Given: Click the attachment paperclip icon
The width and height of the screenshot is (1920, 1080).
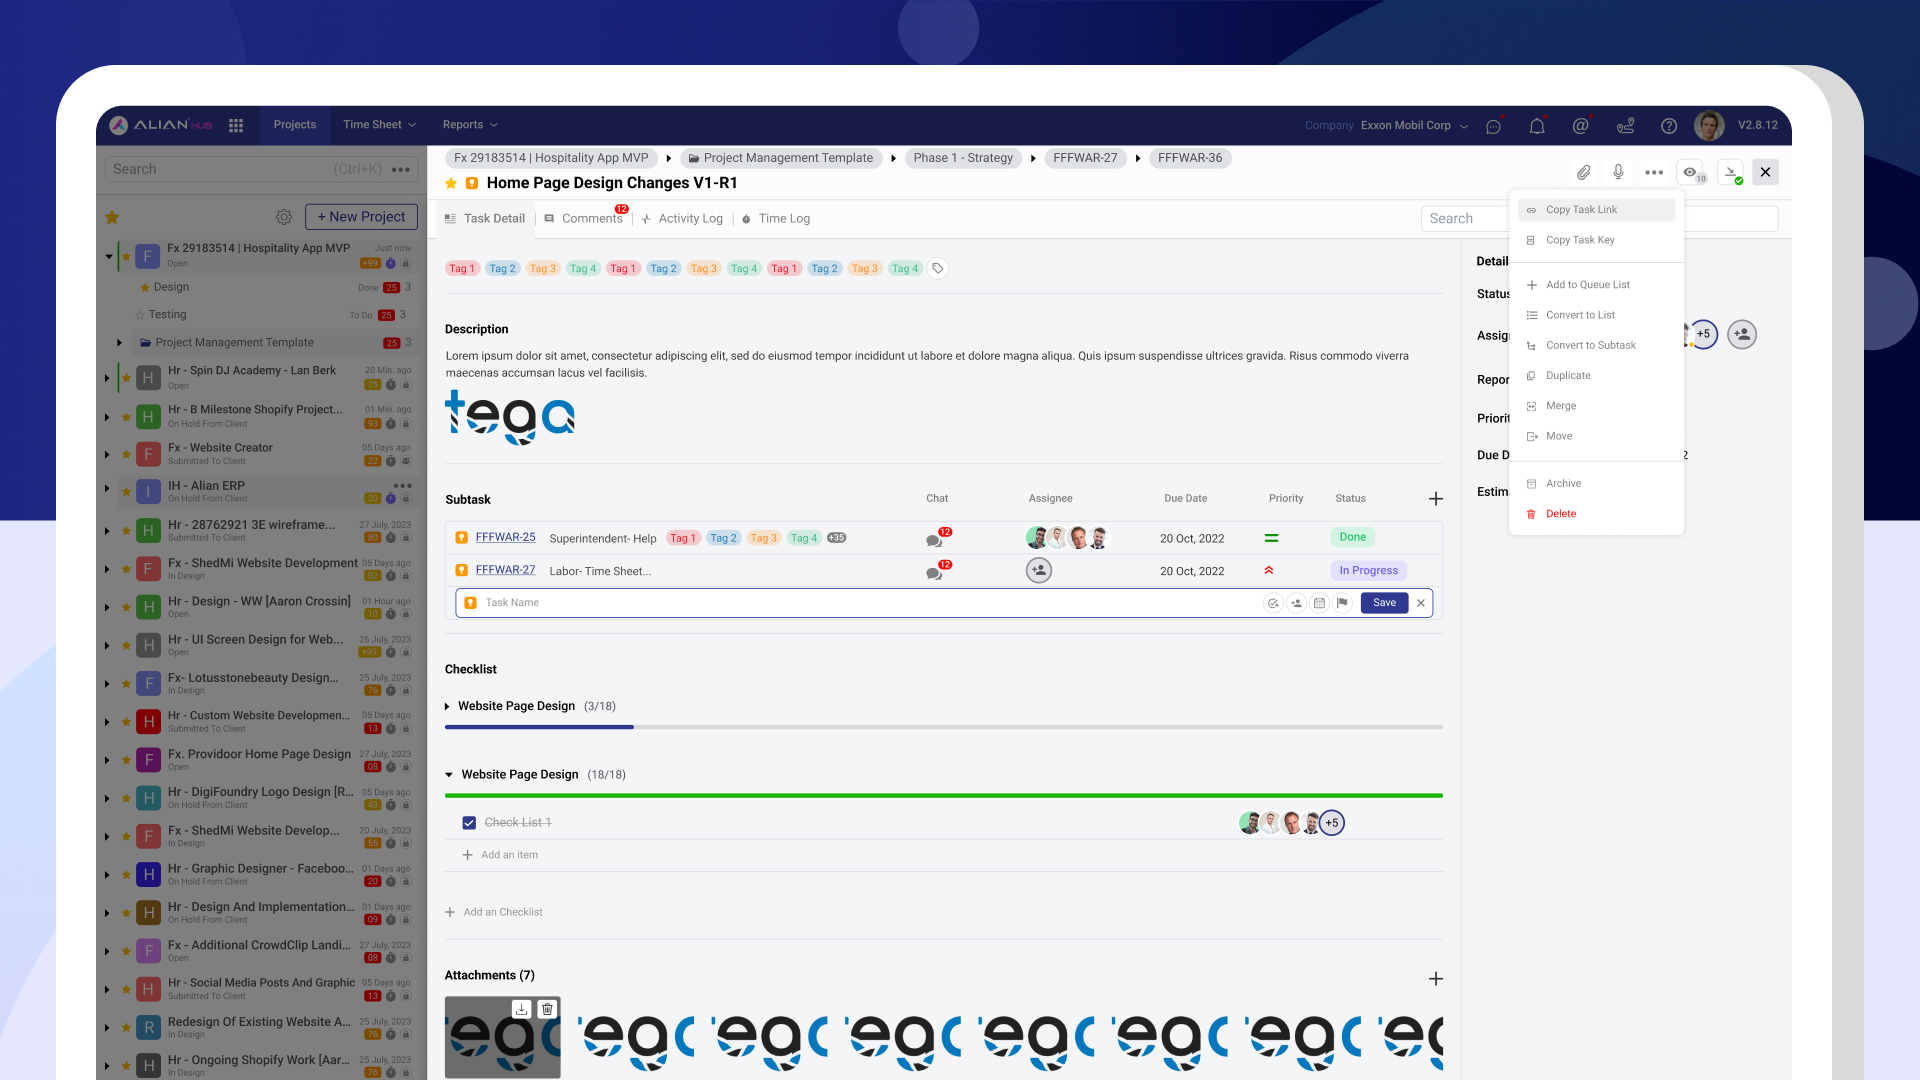Looking at the screenshot, I should [1583, 172].
